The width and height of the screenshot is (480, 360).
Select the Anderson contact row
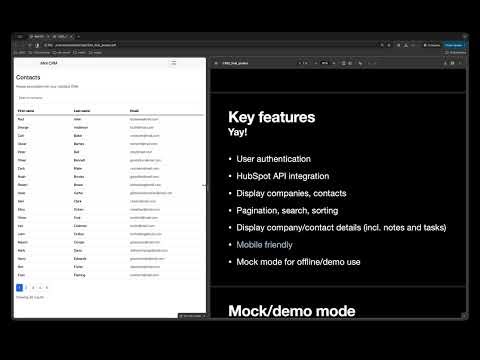point(110,127)
